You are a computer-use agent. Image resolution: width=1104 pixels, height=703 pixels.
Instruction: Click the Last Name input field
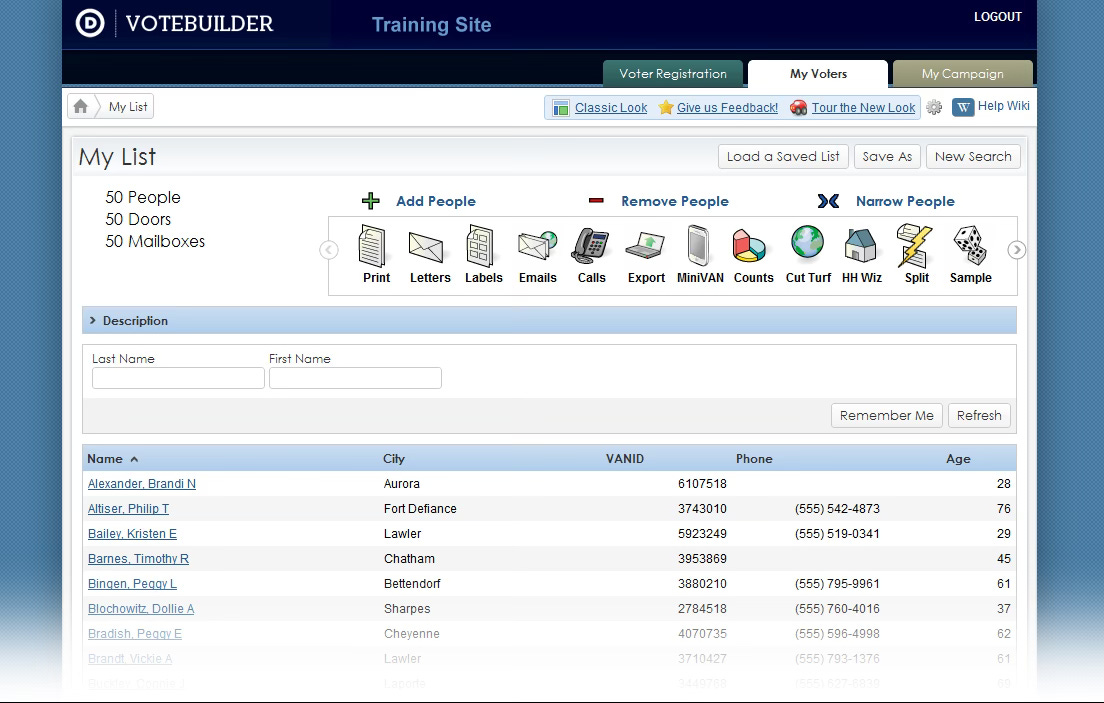(x=178, y=378)
